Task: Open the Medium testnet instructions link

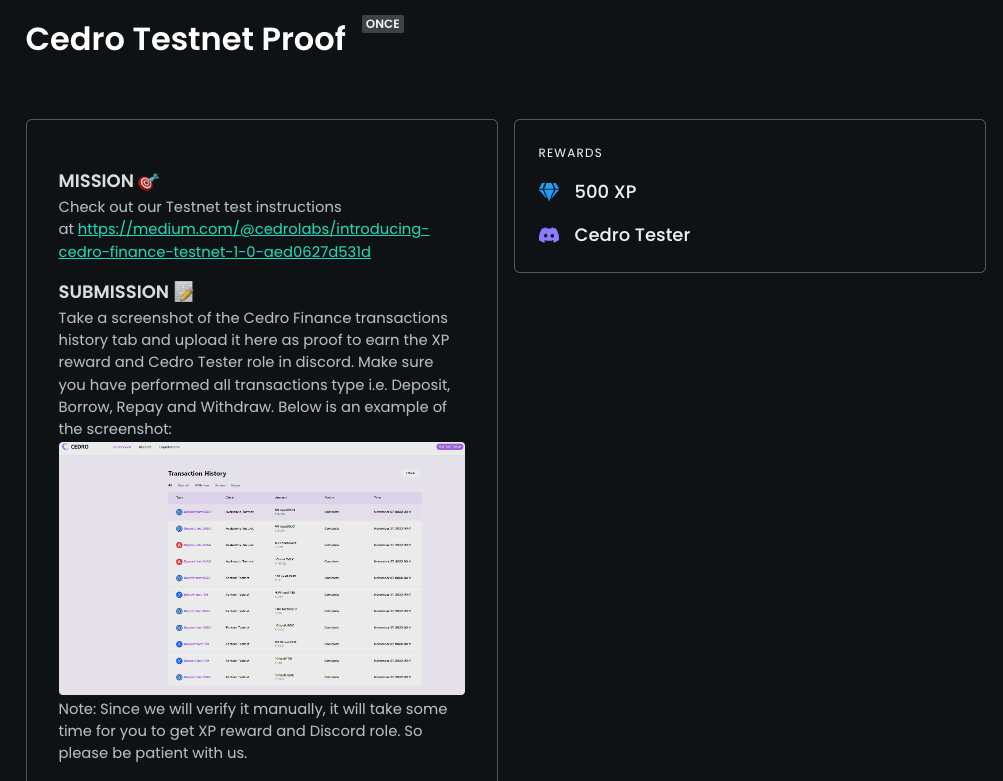Action: [x=244, y=240]
